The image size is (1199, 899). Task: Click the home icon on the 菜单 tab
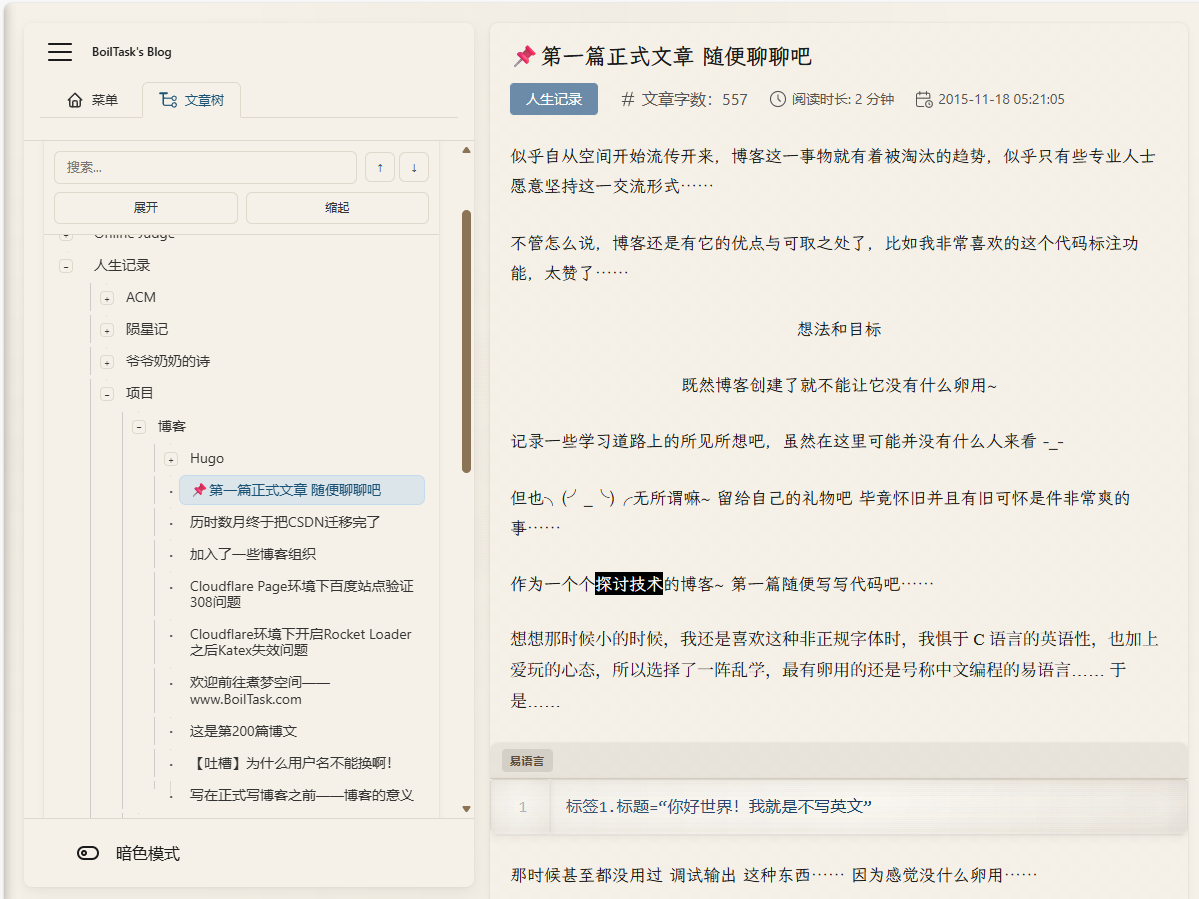coord(76,99)
